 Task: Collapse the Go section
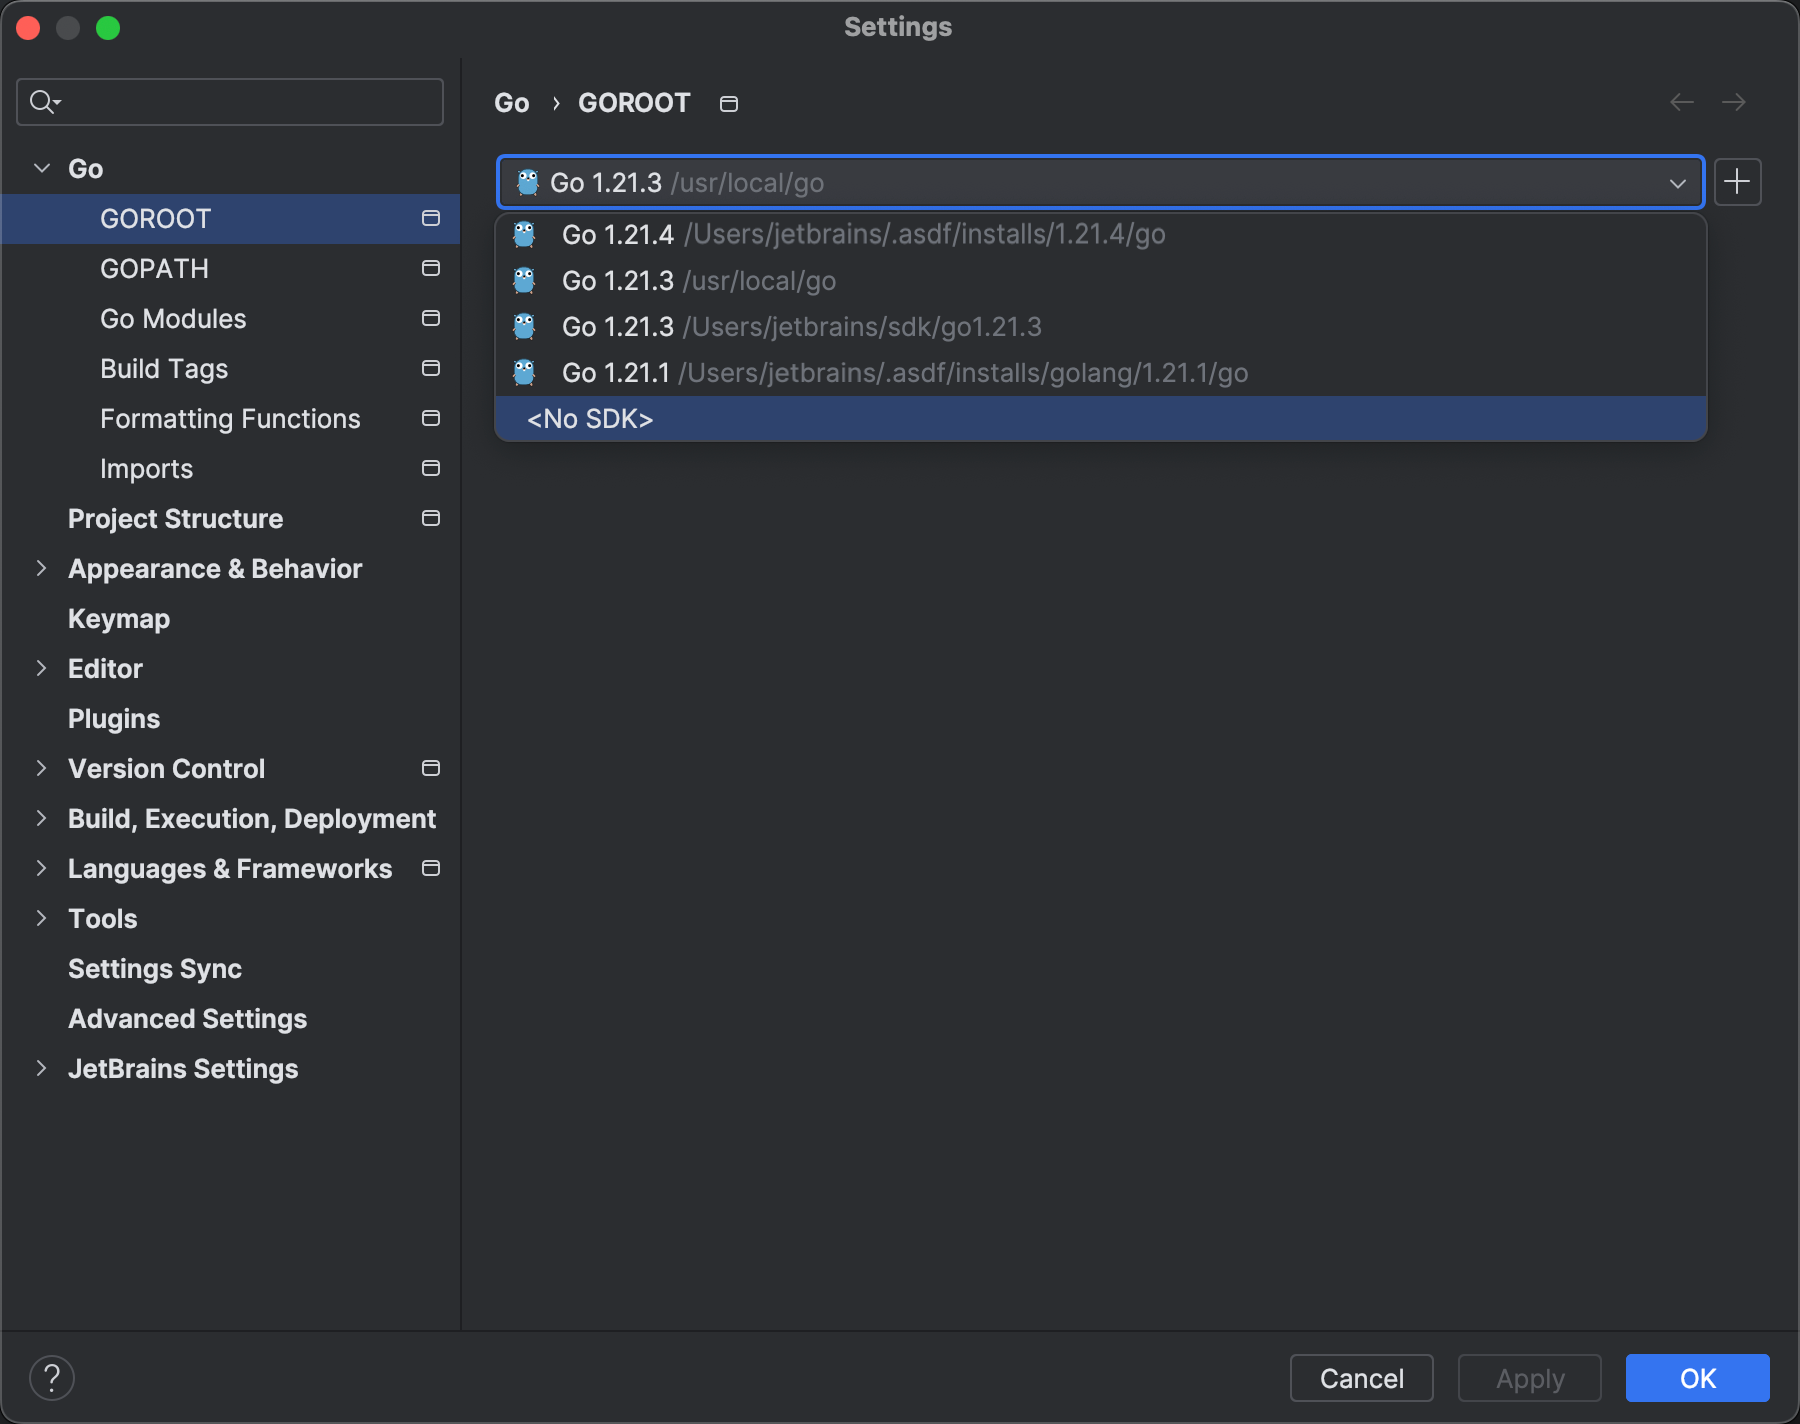41,168
